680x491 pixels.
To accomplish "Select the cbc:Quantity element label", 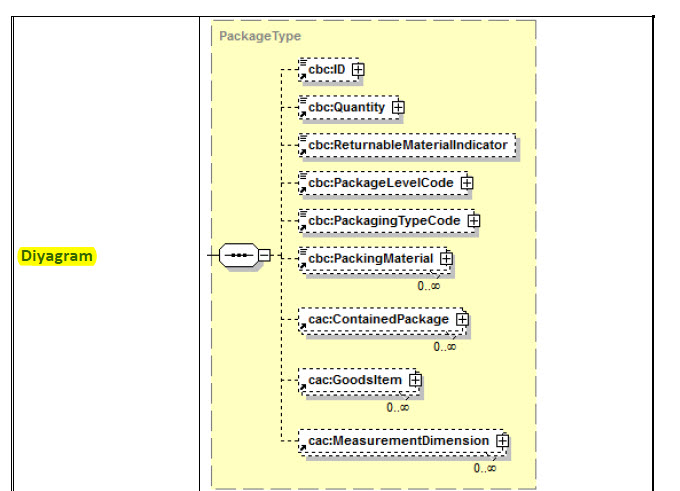I will [346, 107].
